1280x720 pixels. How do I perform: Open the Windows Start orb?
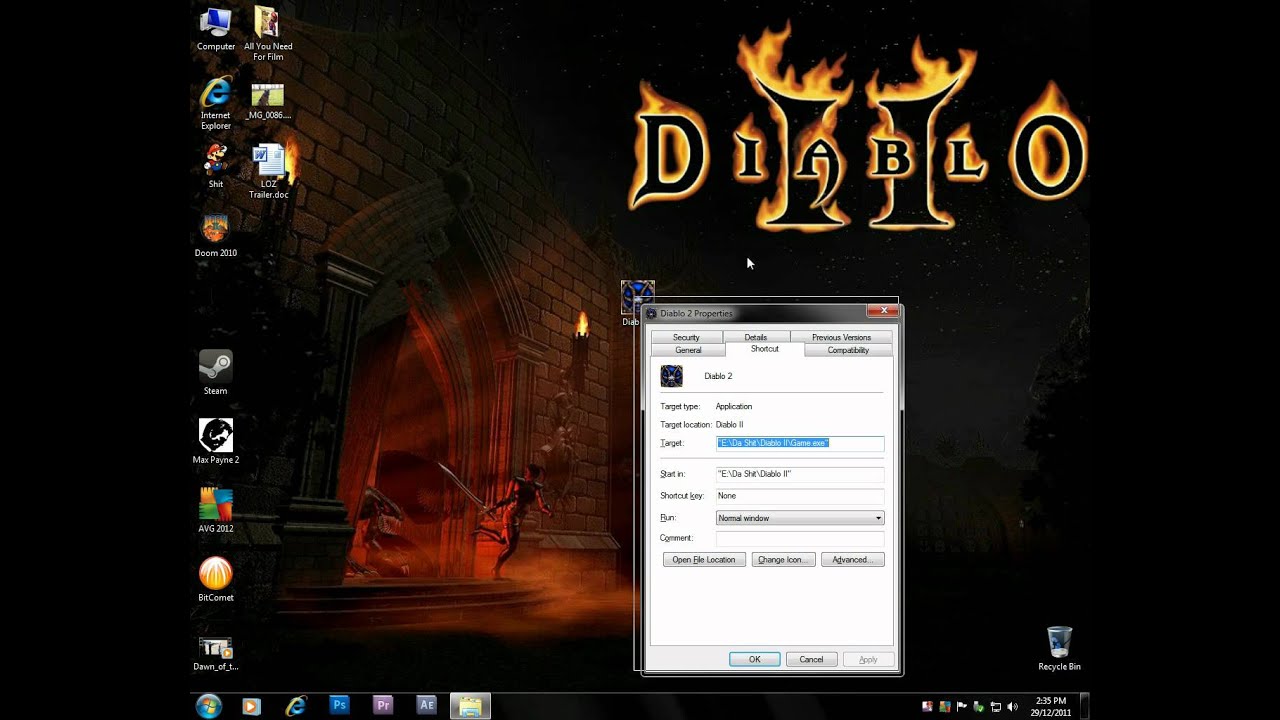pyautogui.click(x=209, y=706)
